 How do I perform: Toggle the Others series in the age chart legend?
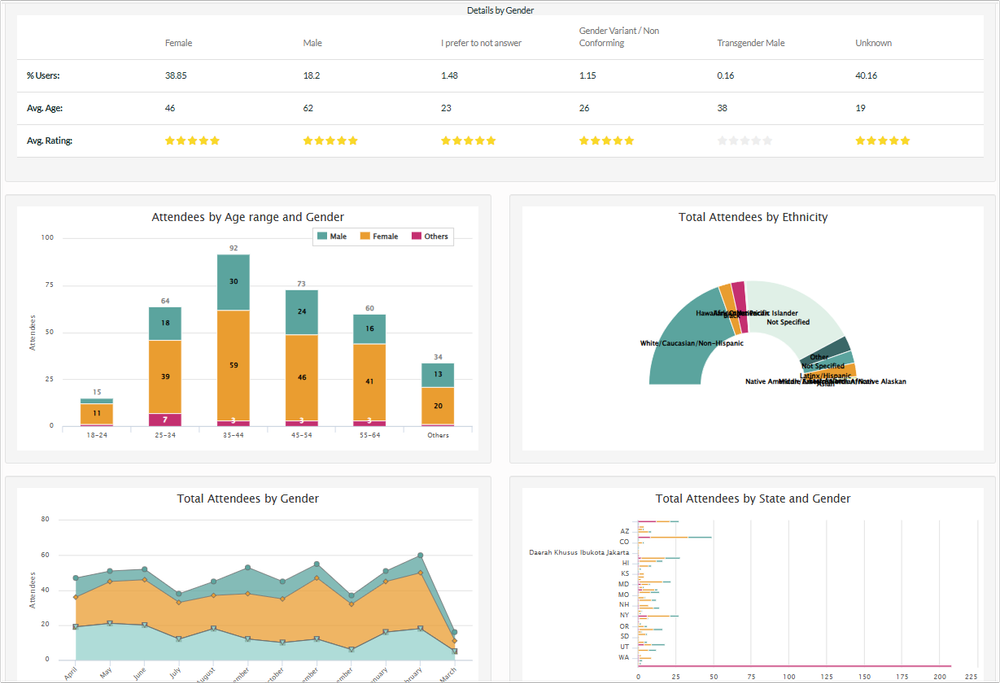pos(430,236)
